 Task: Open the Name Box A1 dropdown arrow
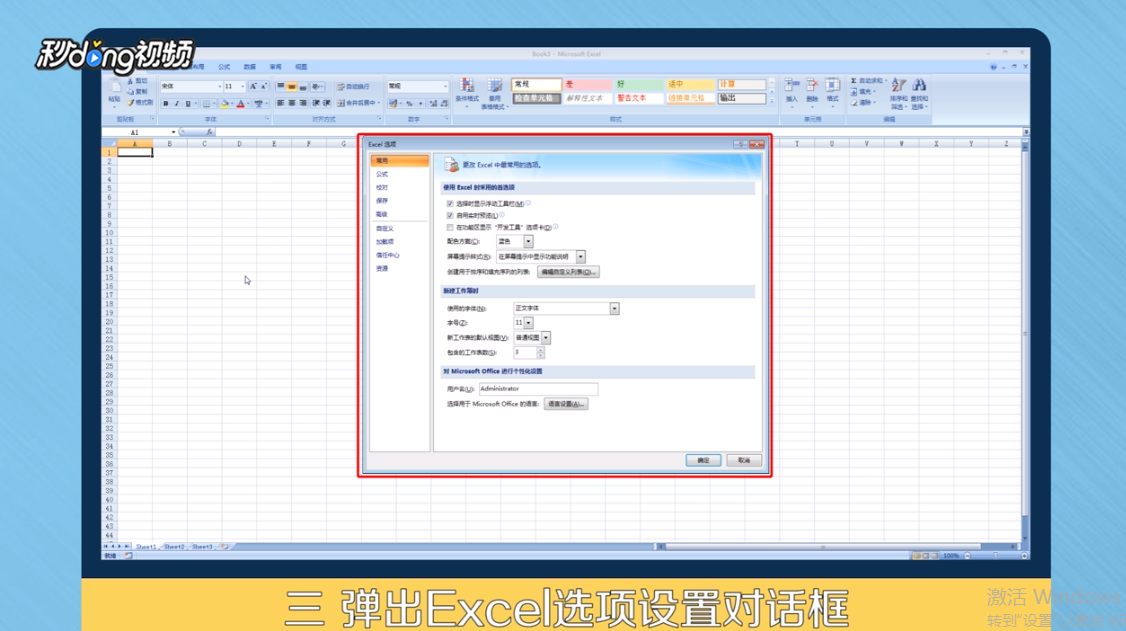(x=173, y=132)
